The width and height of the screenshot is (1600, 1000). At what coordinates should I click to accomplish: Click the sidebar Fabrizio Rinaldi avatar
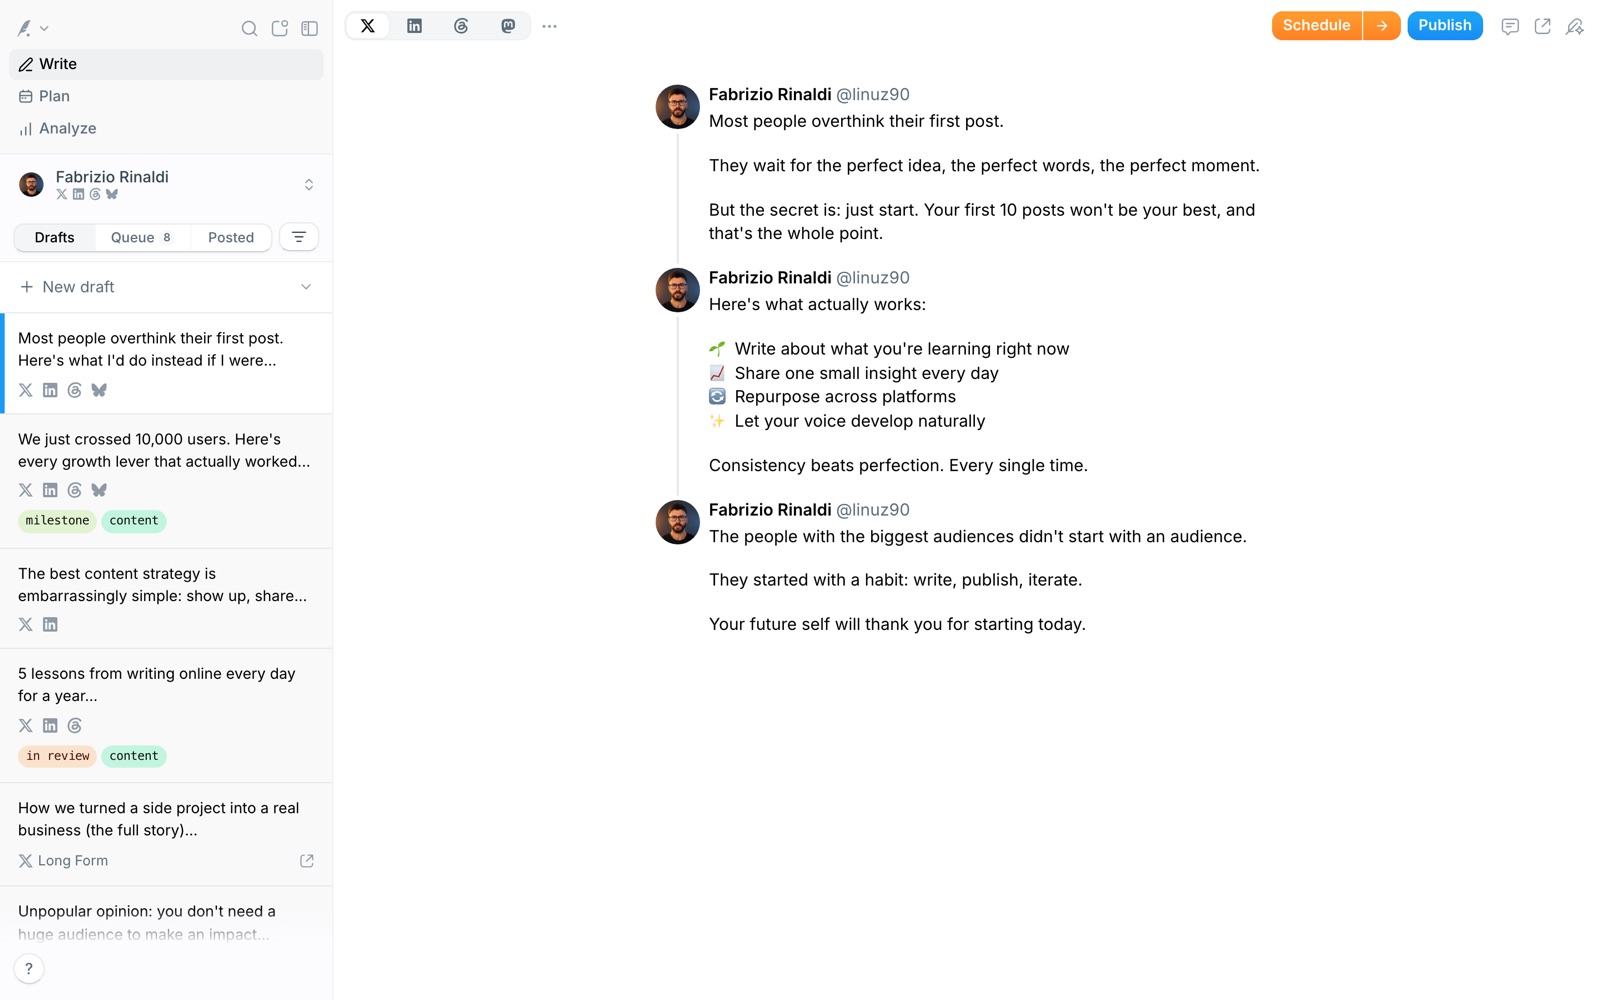click(x=32, y=184)
